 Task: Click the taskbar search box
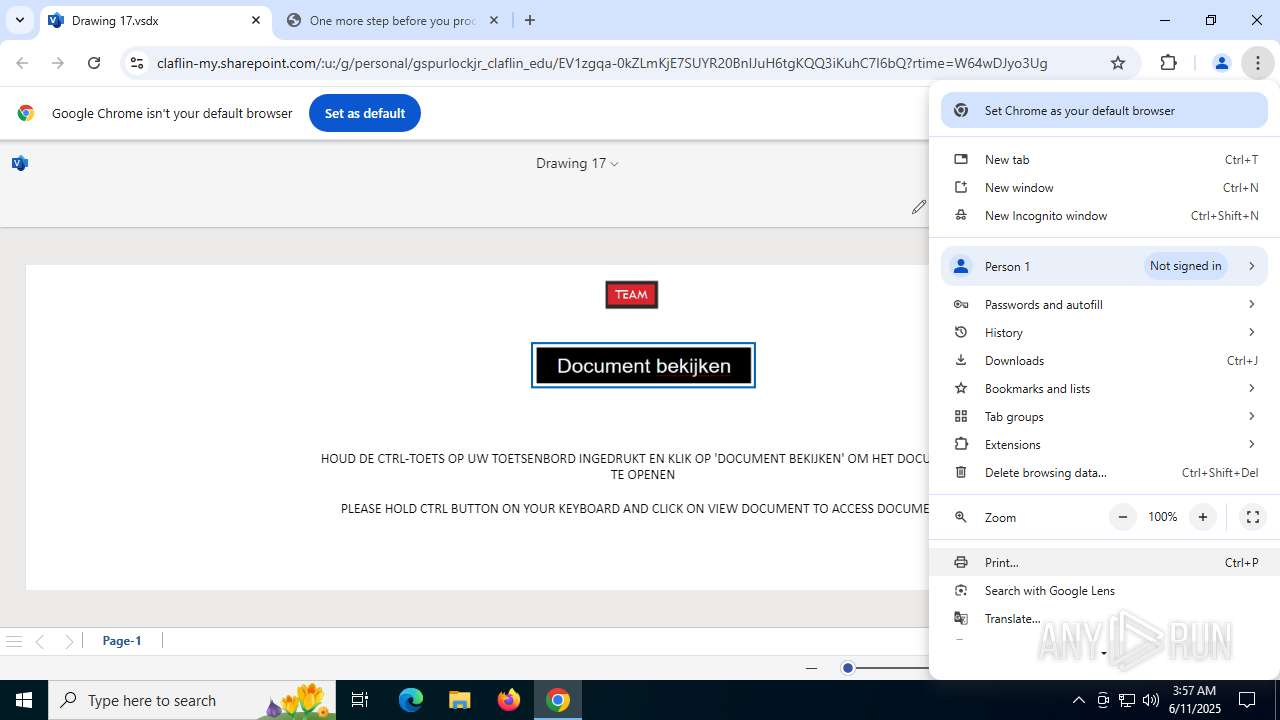pyautogui.click(x=194, y=700)
